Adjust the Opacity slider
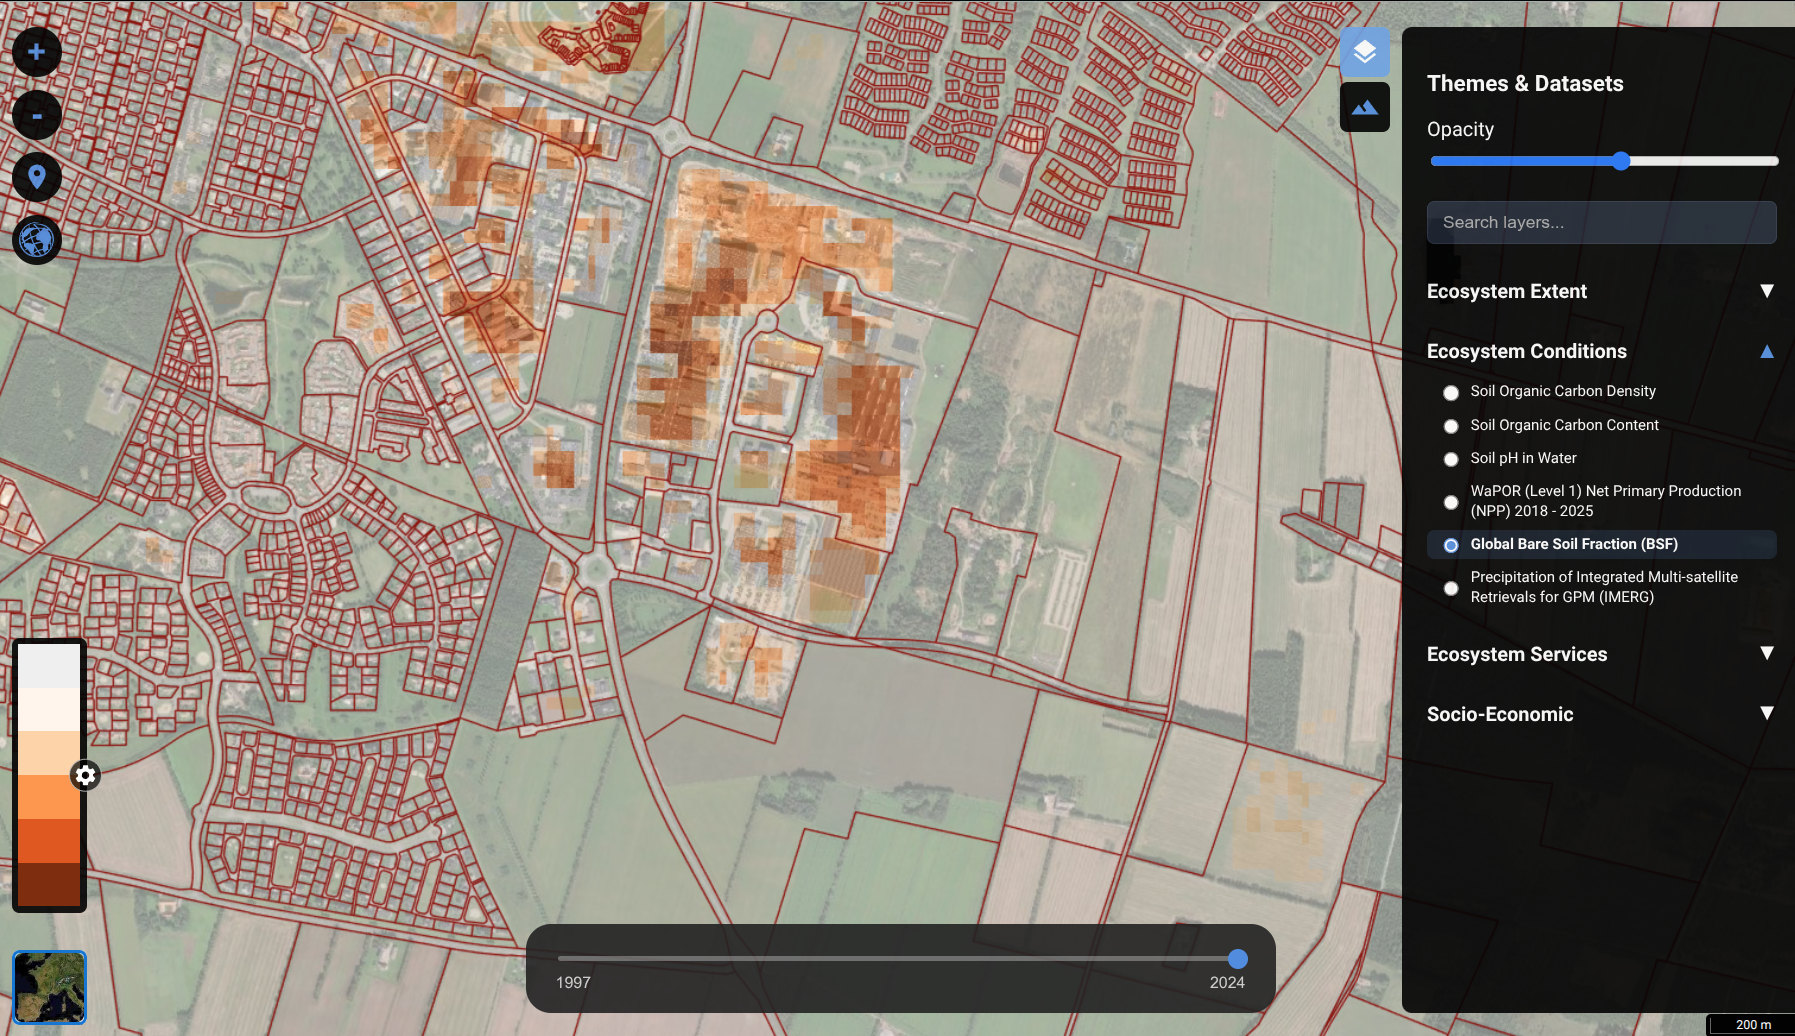 [x=1621, y=160]
